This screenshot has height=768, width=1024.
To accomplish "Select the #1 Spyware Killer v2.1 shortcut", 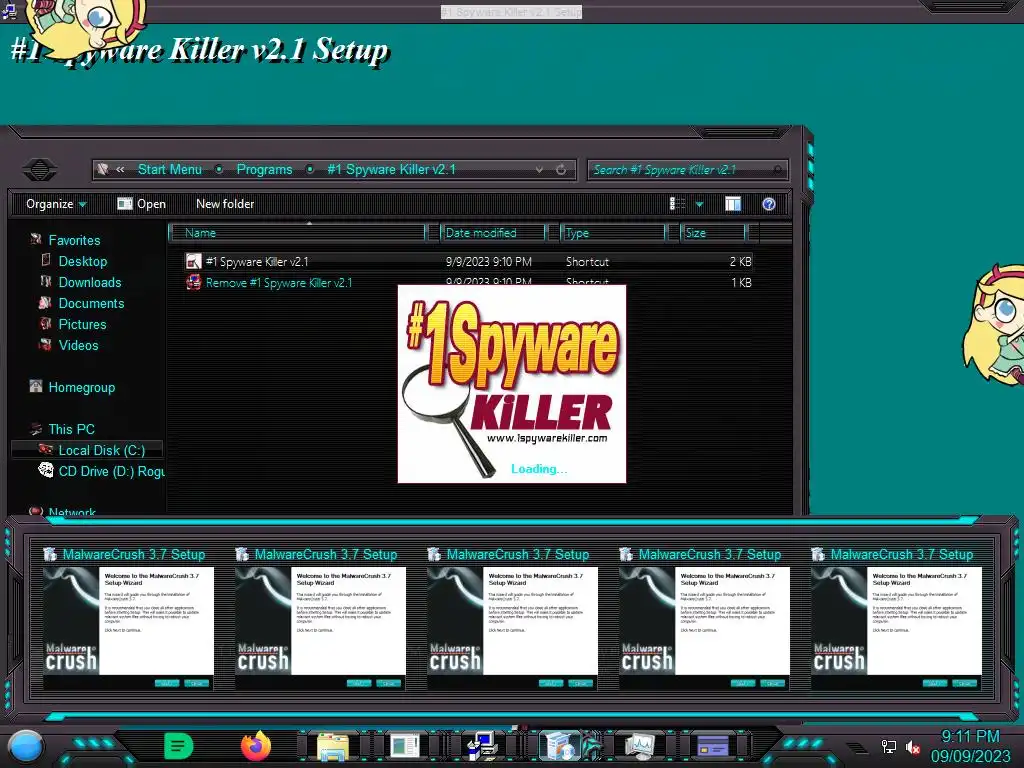I will (x=468, y=261).
